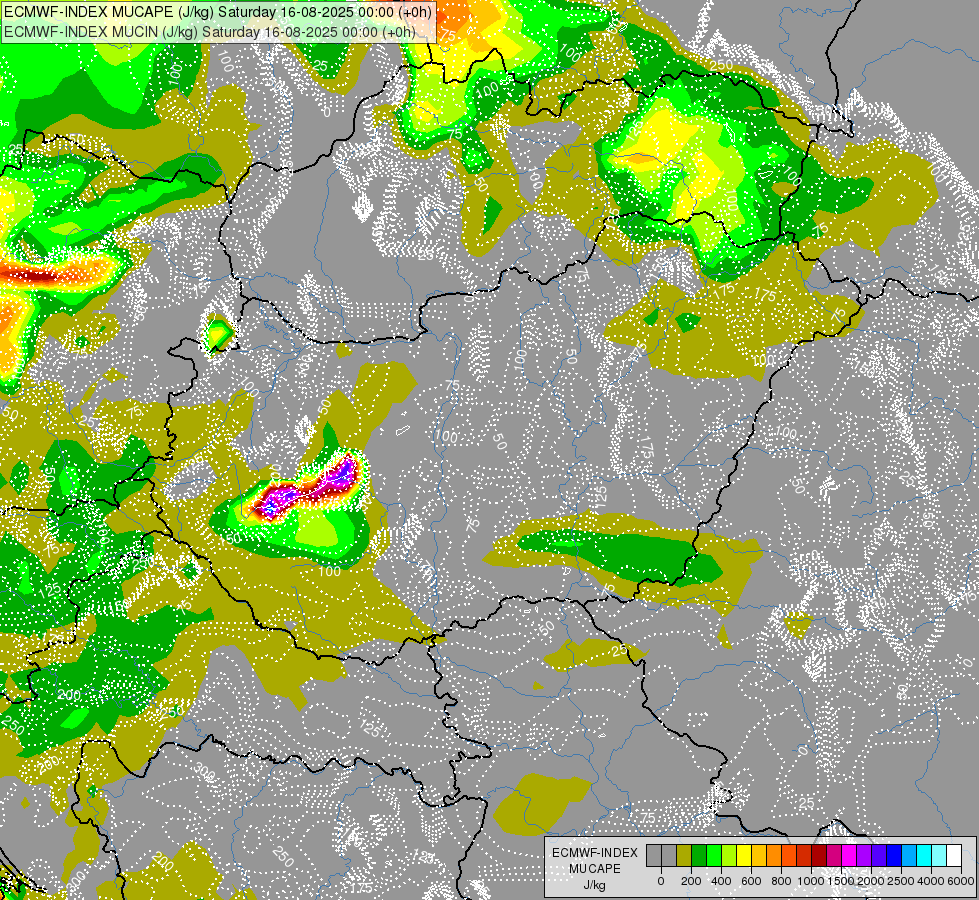979x900 pixels.
Task: Select the bright magenta legend swatch
Action: (x=849, y=855)
